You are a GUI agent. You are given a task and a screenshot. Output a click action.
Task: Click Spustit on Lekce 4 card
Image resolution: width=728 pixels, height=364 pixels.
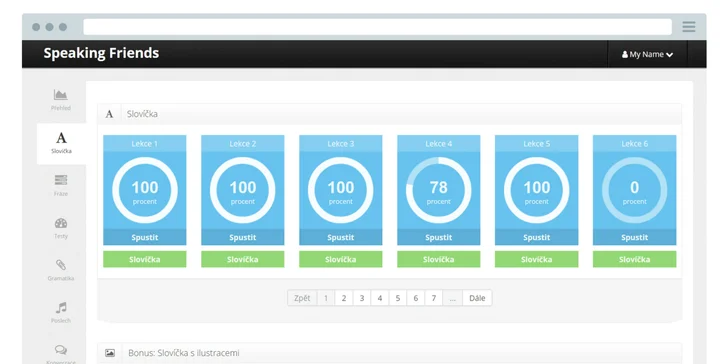439,237
